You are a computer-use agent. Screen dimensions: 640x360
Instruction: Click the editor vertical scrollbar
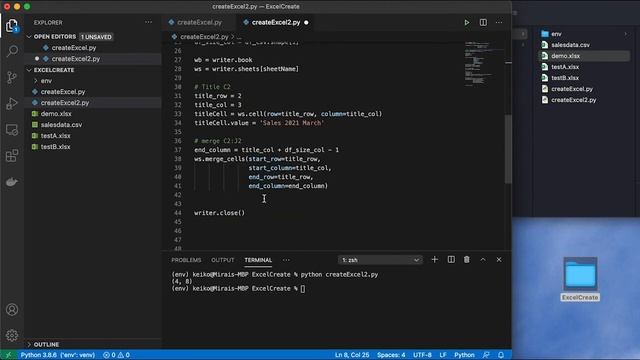508,149
